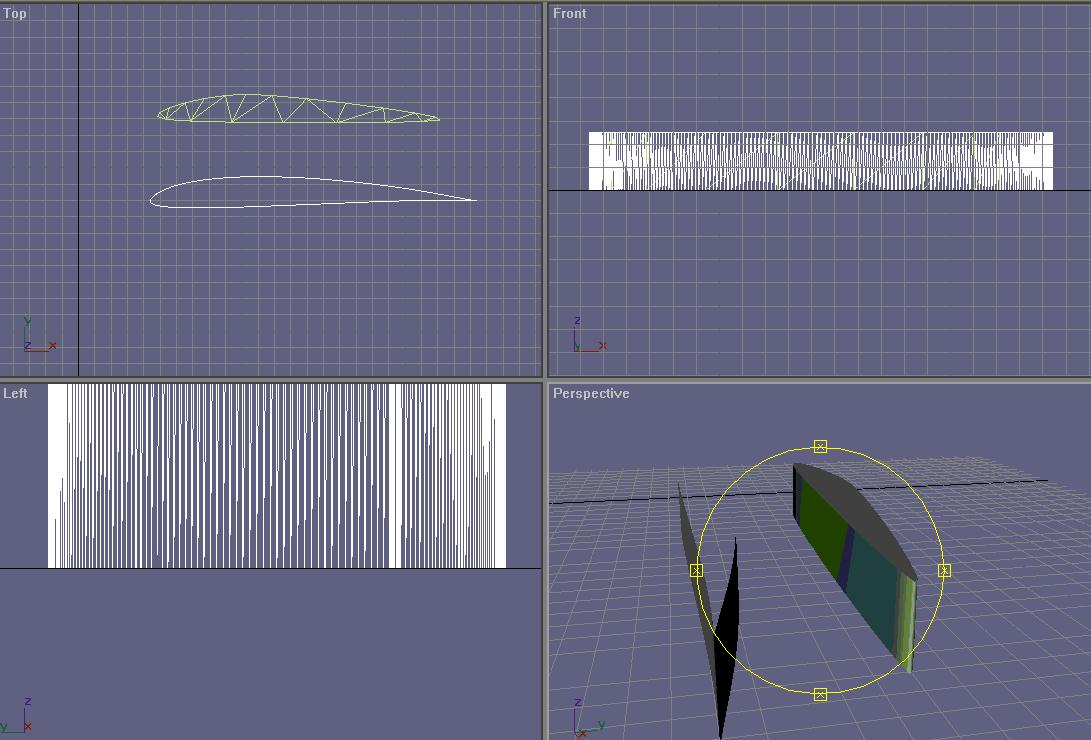Select the thin black airfoil shape in Perspective viewport

726,636
